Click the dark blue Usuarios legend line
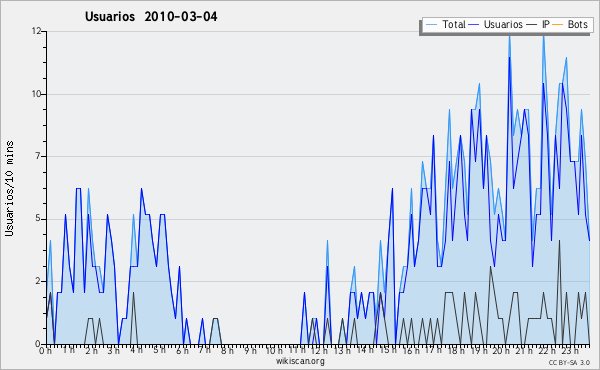The image size is (600, 370). (474, 25)
